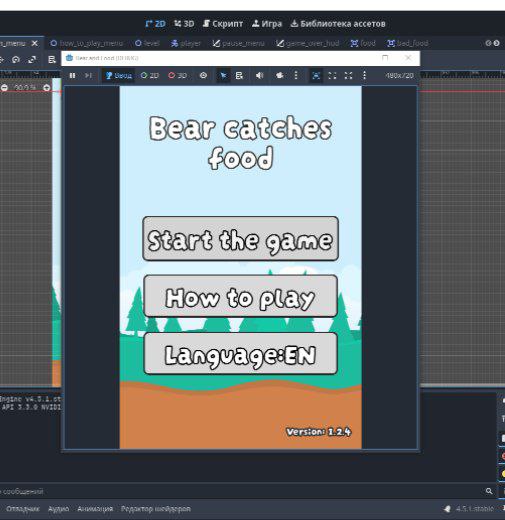
Task: Click the stretch to fit icon
Action: [348, 76]
